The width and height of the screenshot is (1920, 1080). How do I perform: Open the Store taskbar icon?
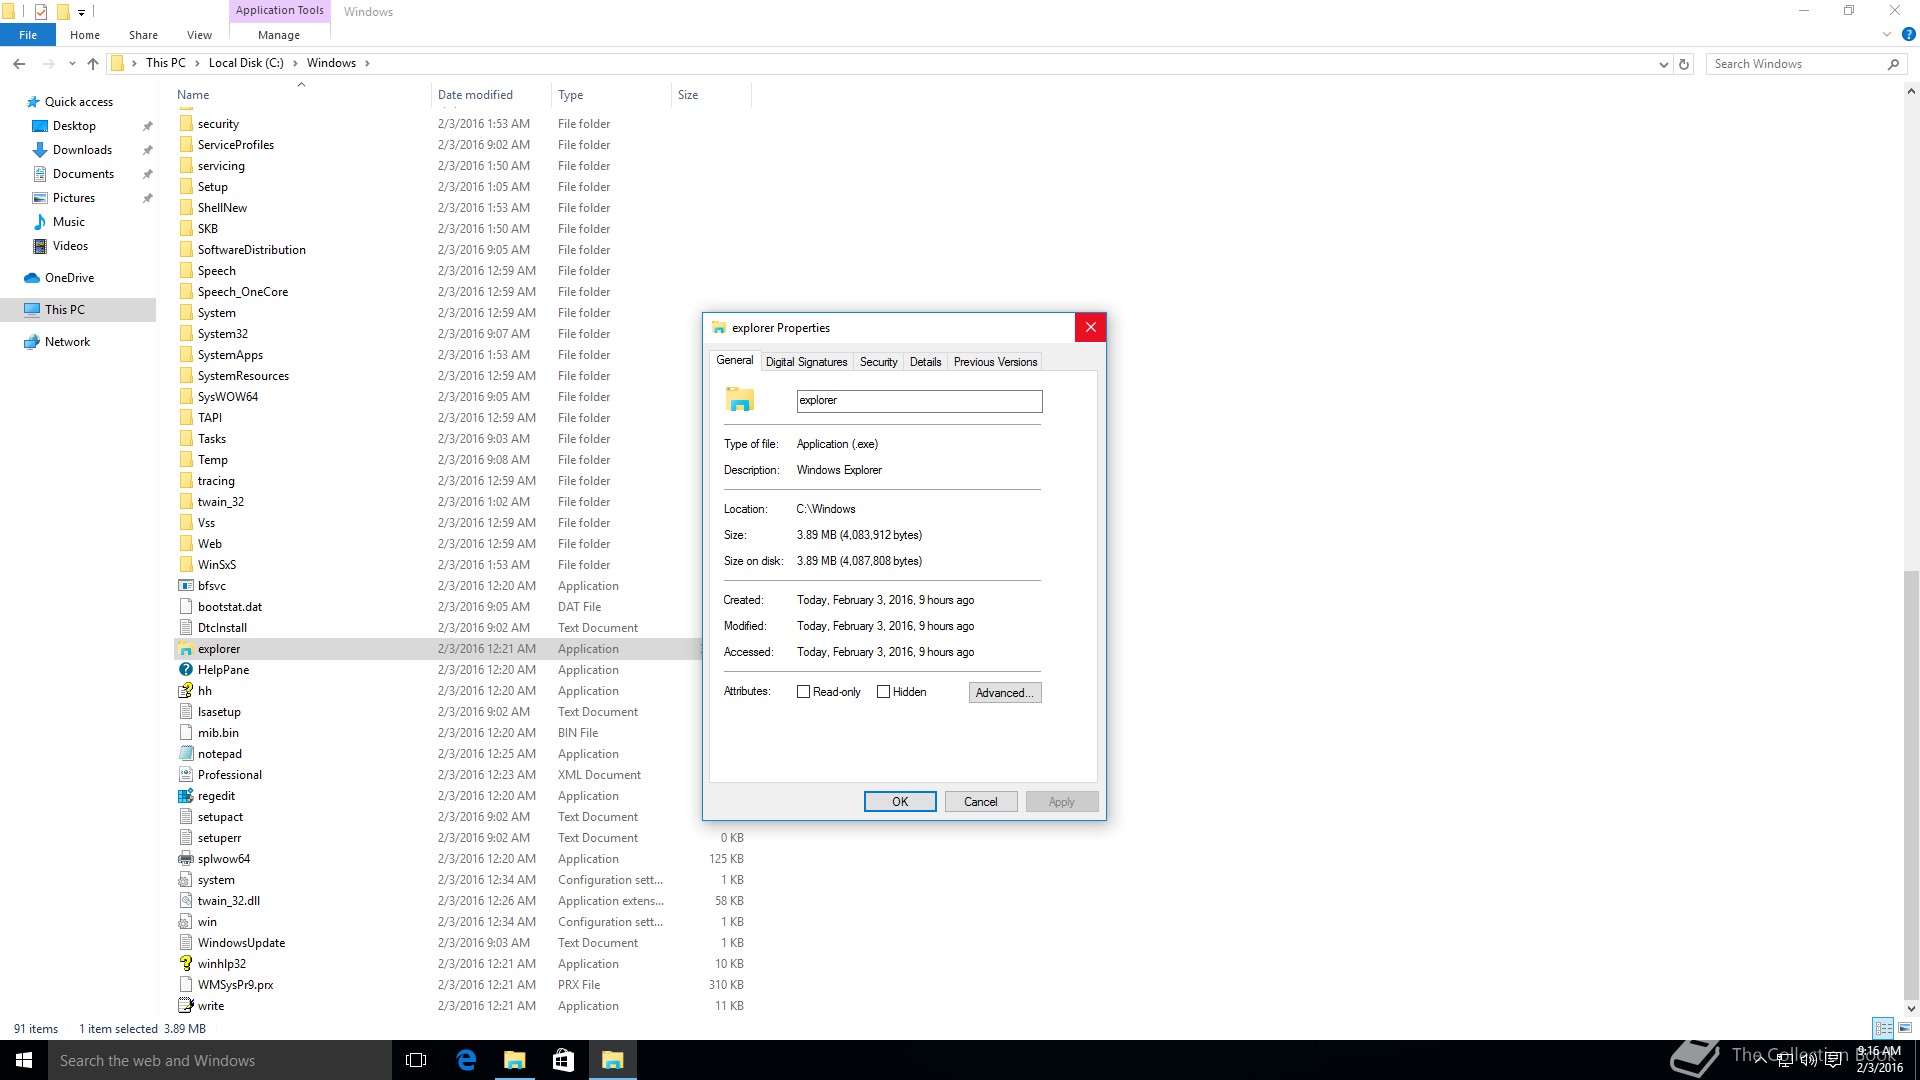[563, 1060]
